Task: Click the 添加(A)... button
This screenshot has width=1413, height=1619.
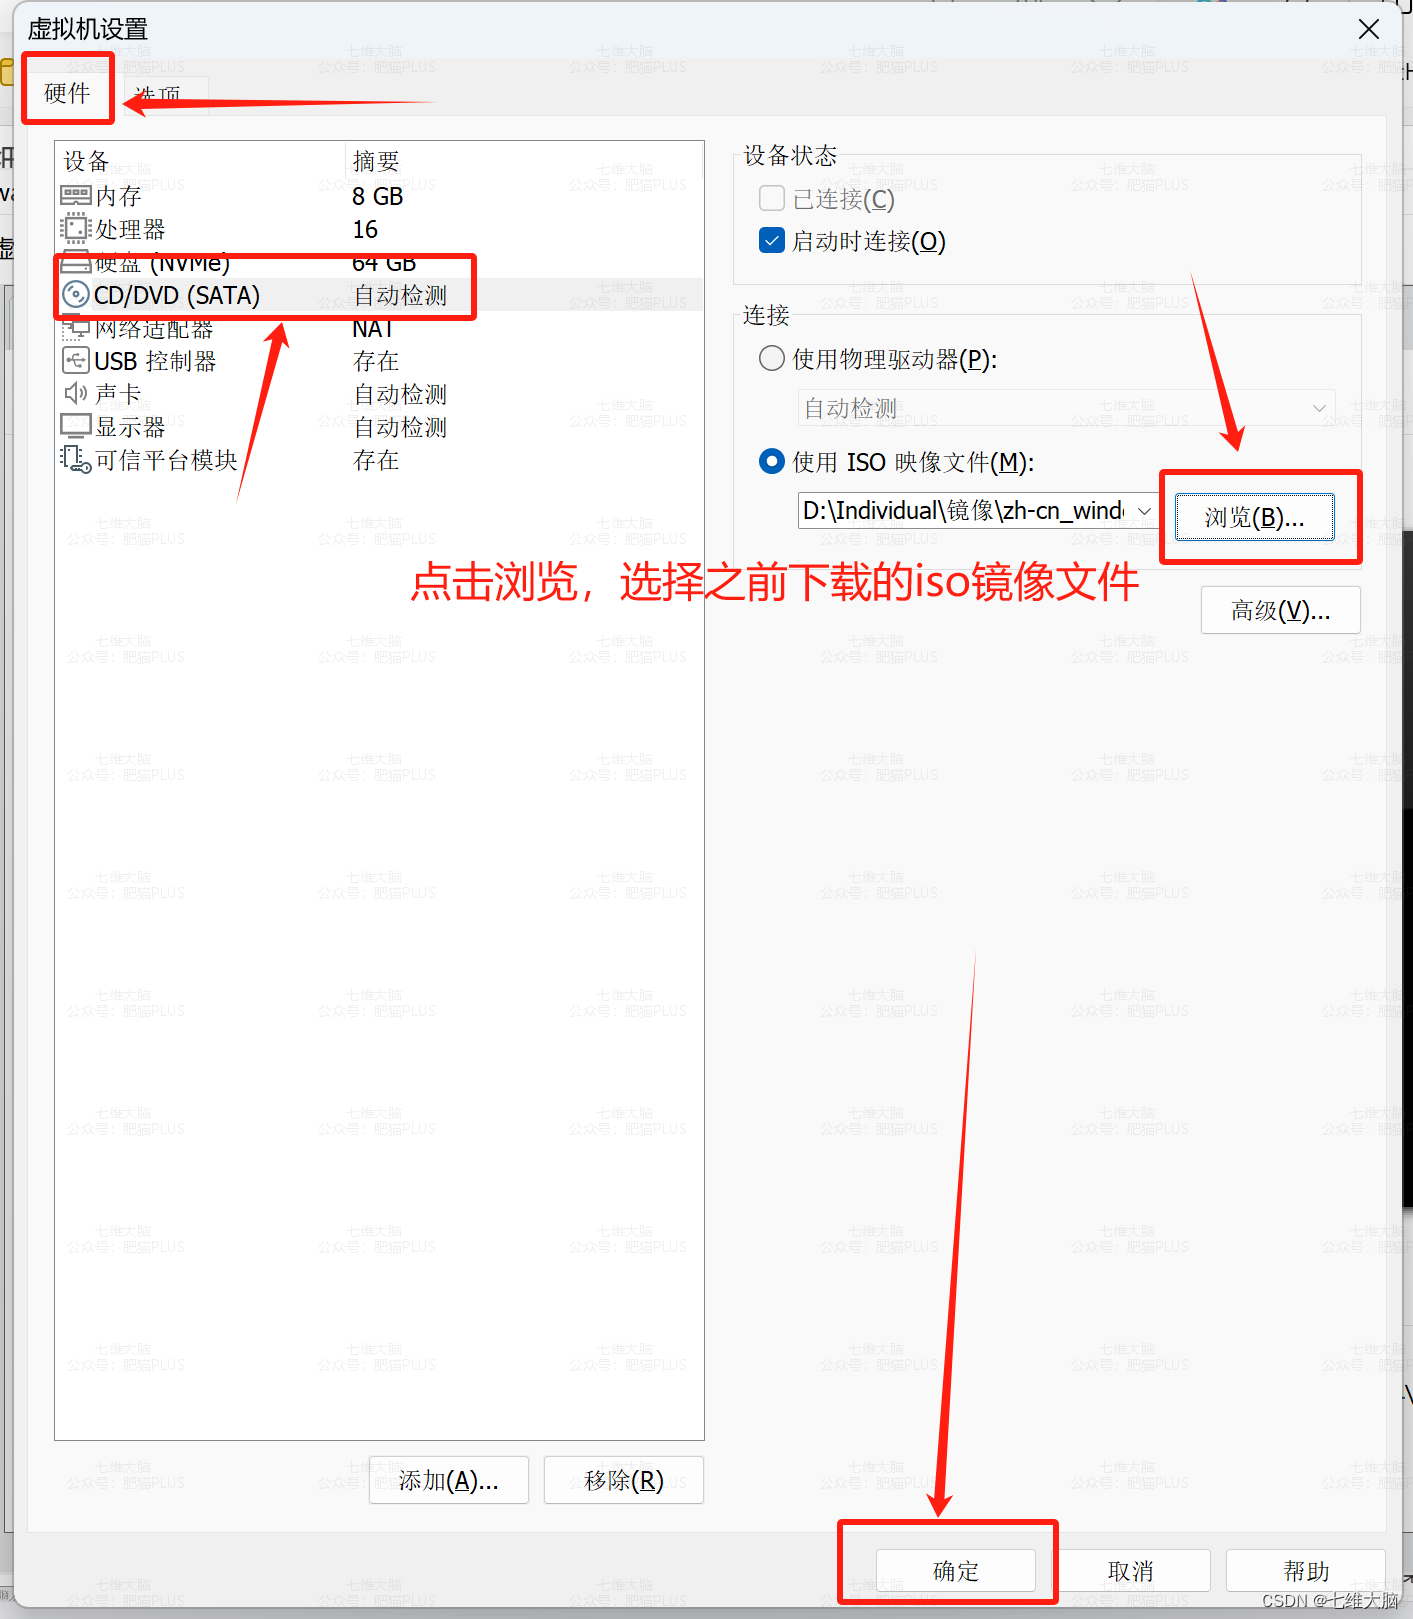Action: click(448, 1480)
